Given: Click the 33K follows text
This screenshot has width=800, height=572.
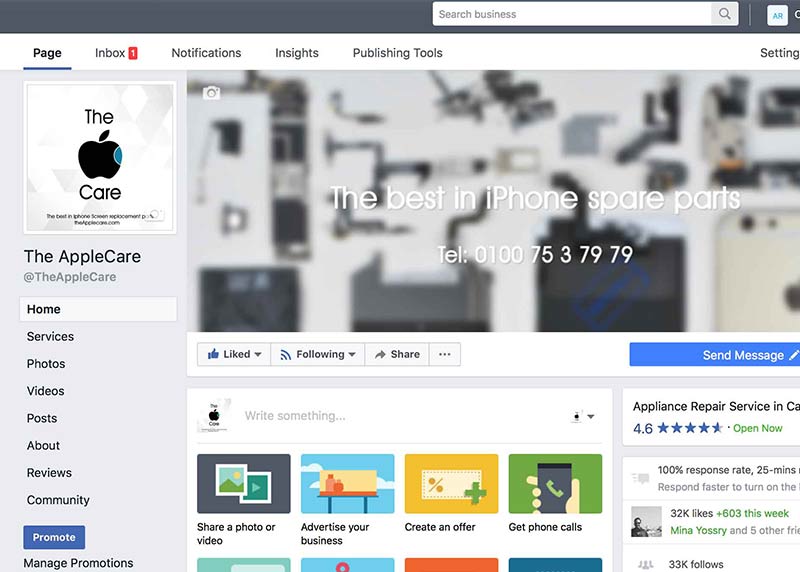Looking at the screenshot, I should pyautogui.click(x=696, y=564).
